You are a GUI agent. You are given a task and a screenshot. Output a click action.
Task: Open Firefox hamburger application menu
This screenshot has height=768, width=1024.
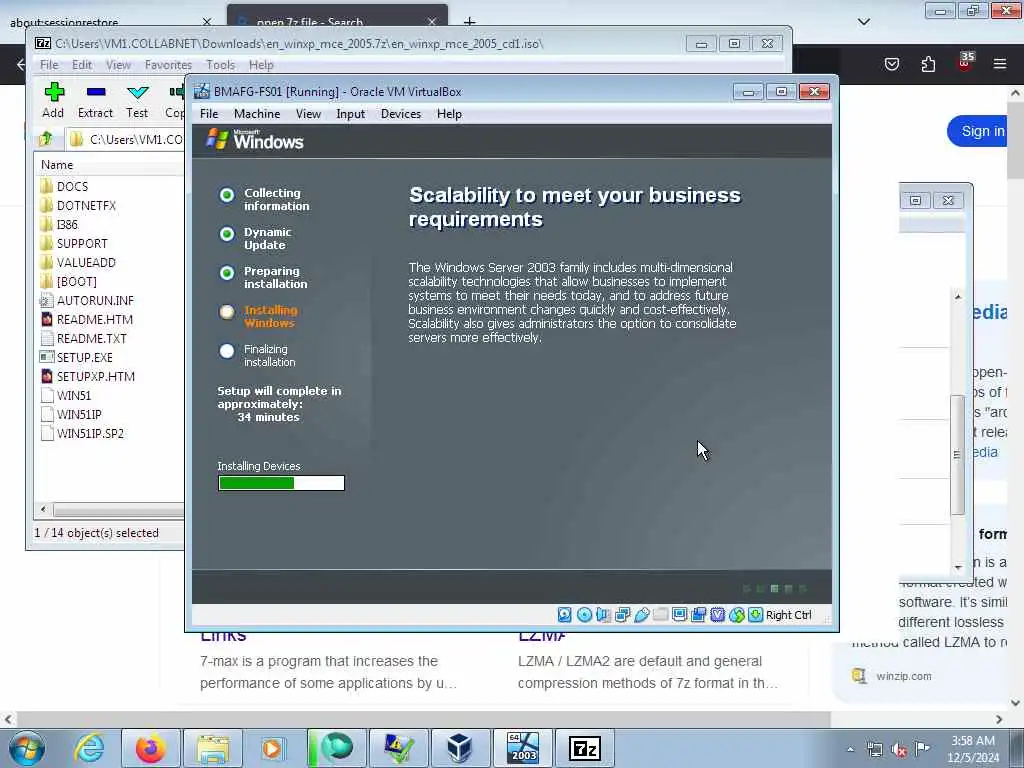[1000, 64]
